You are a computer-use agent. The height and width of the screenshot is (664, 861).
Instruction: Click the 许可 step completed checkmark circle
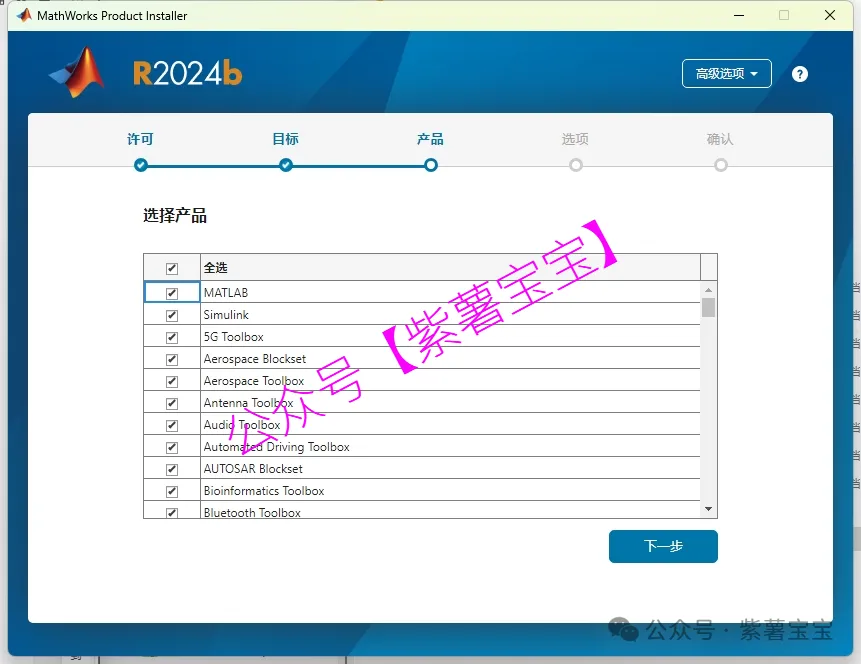click(141, 165)
